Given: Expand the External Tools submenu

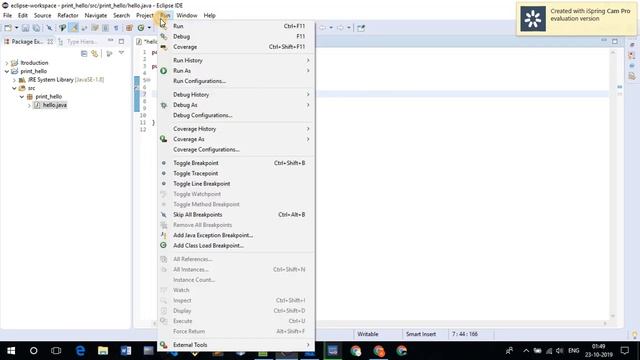Looking at the screenshot, I should click(x=236, y=345).
